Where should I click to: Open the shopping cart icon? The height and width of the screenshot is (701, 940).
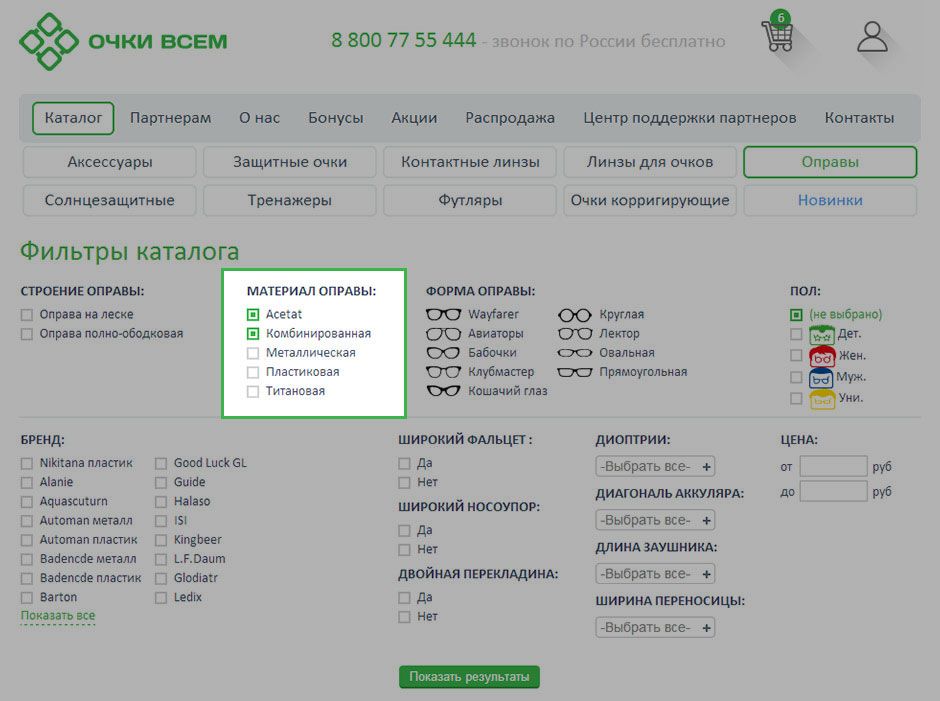(777, 36)
